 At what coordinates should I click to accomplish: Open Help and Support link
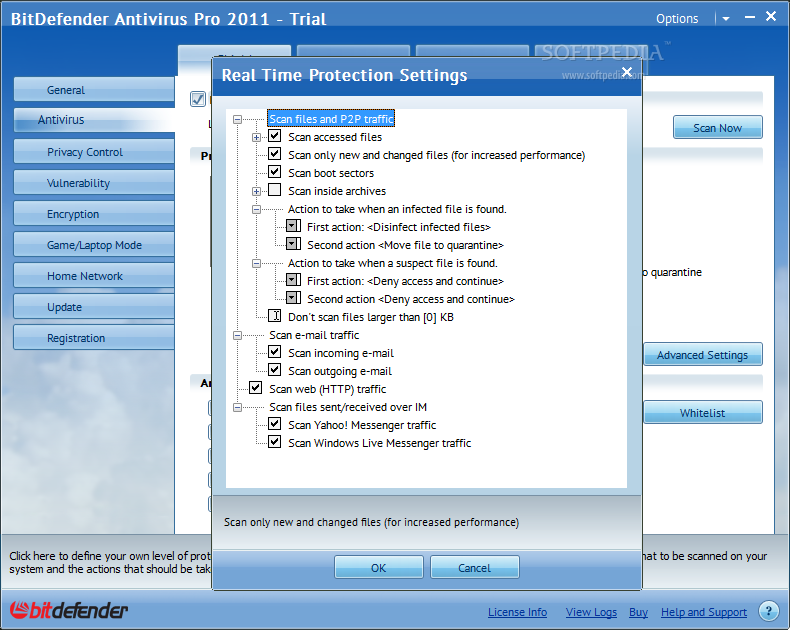click(704, 612)
